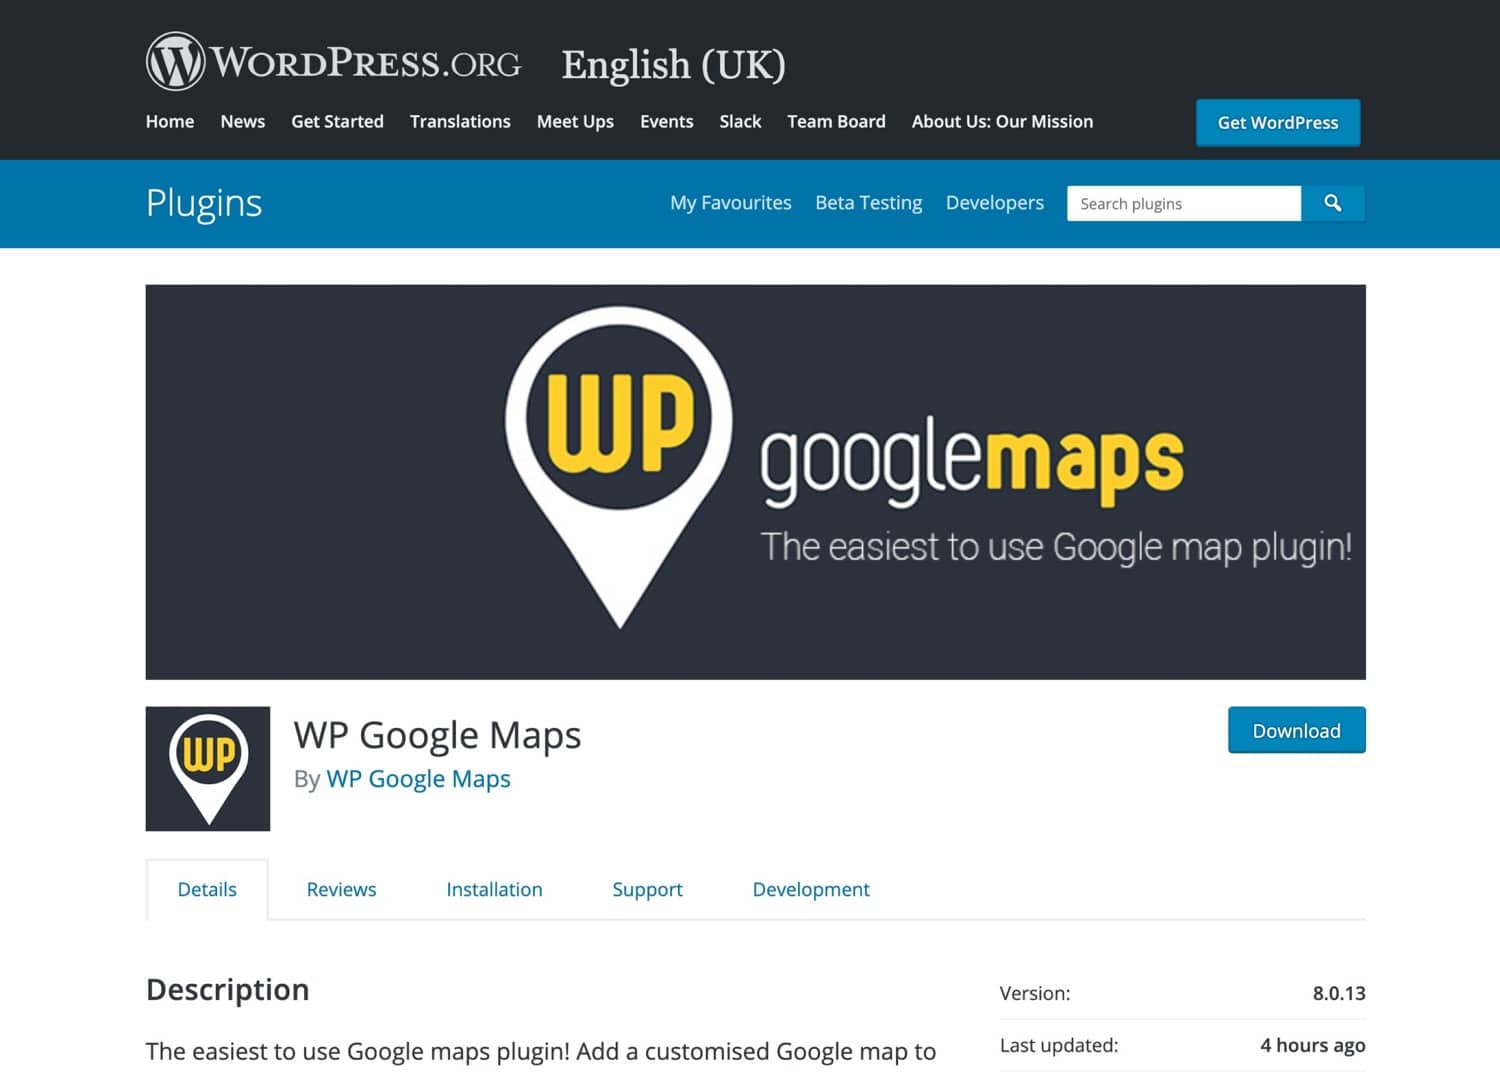Open the Get Started menu item
Screen dimensions: 1500x1073
click(337, 121)
